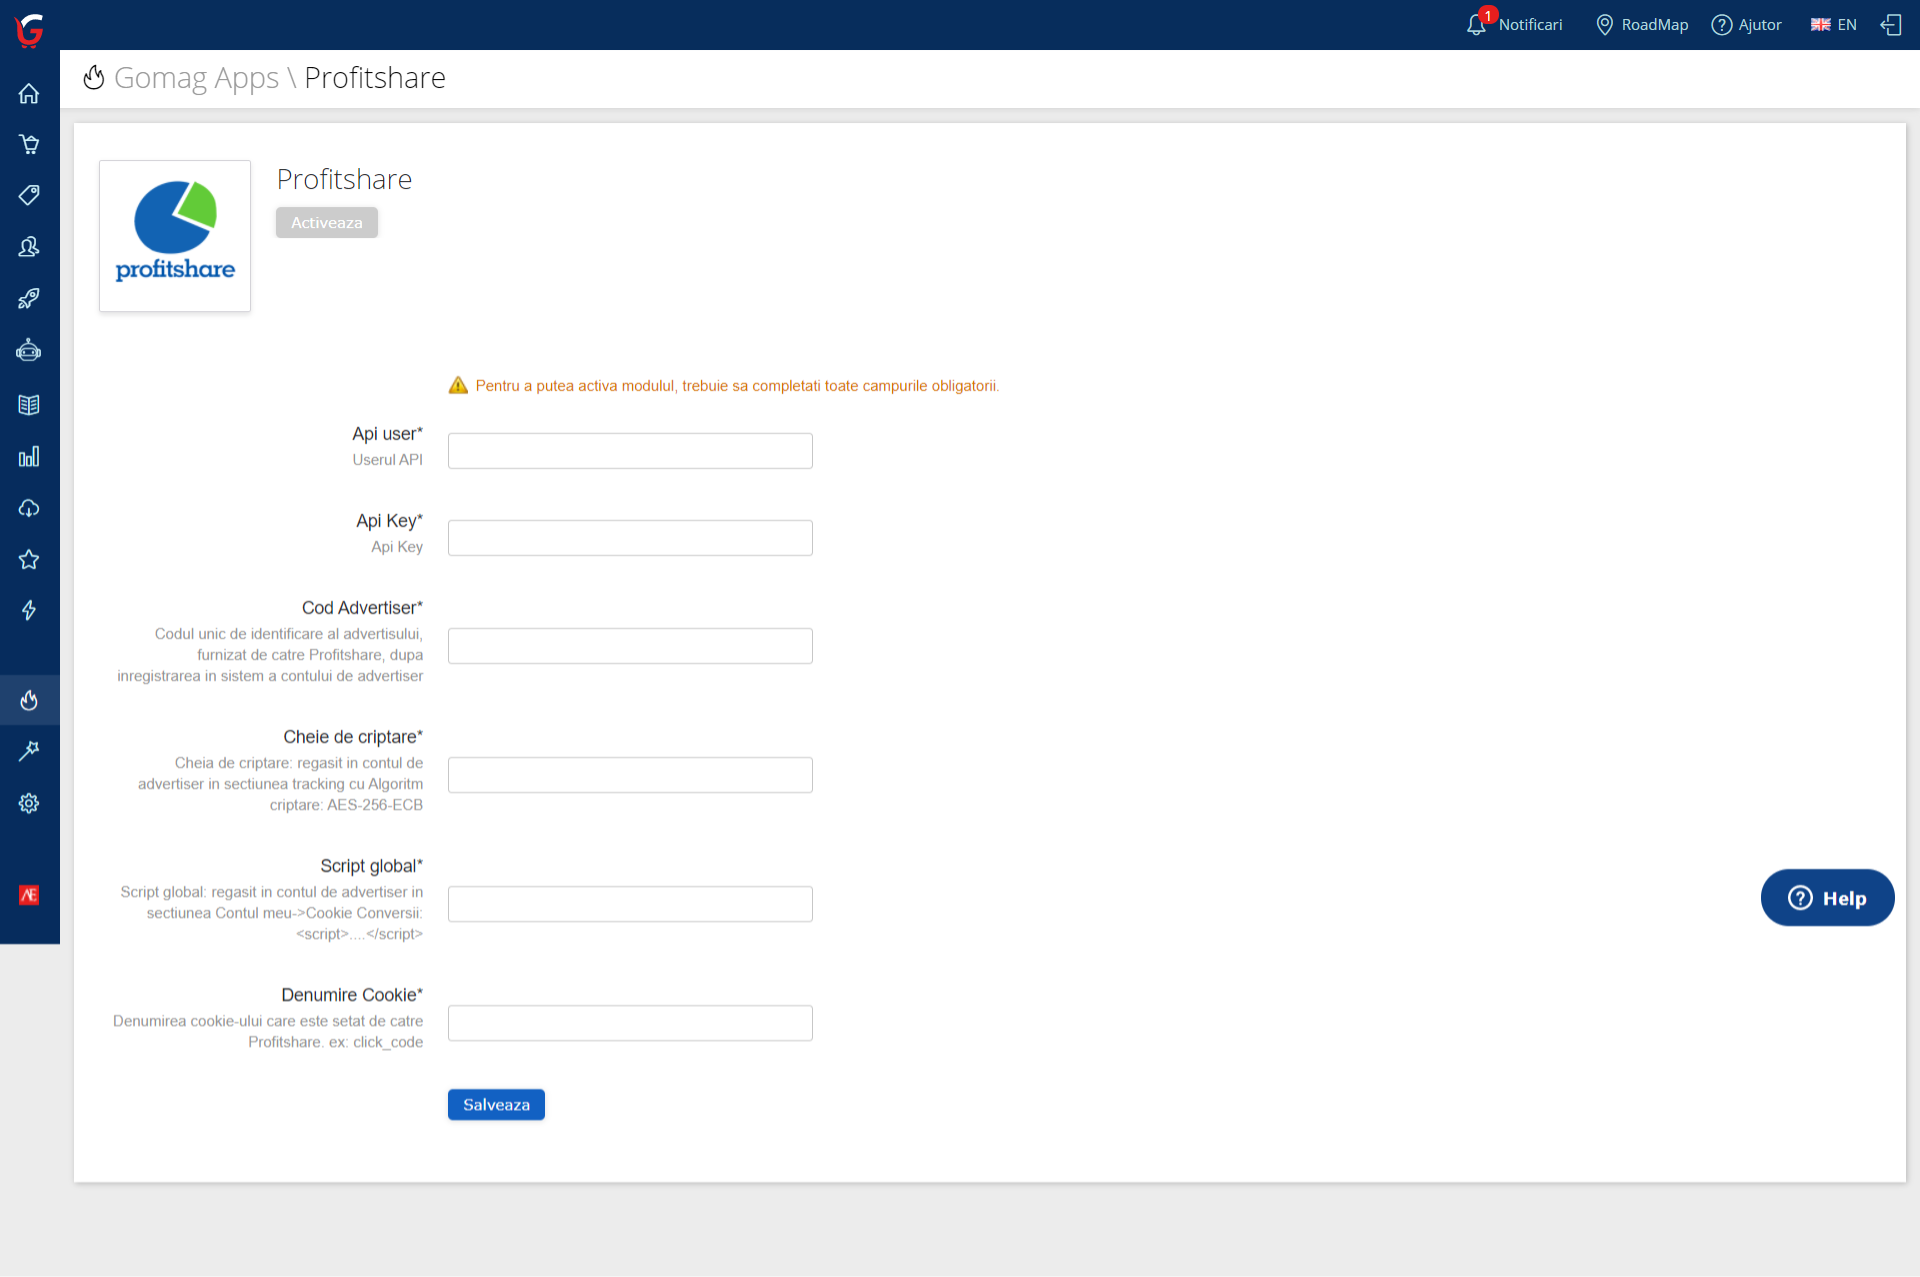The width and height of the screenshot is (1920, 1277).
Task: Click the RoadMap location pin icon
Action: click(x=1605, y=25)
